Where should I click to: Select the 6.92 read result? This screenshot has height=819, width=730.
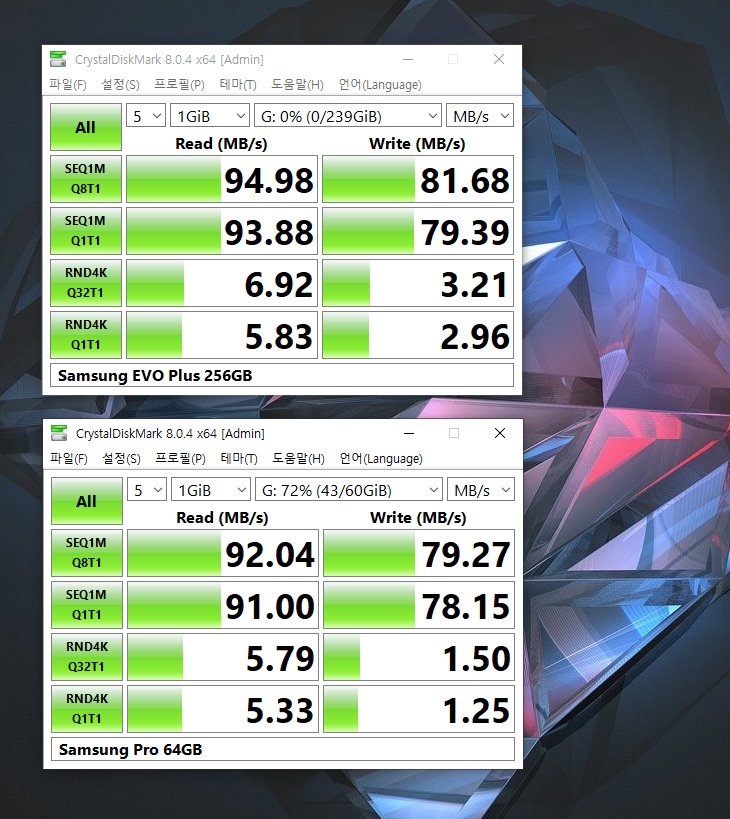(222, 283)
